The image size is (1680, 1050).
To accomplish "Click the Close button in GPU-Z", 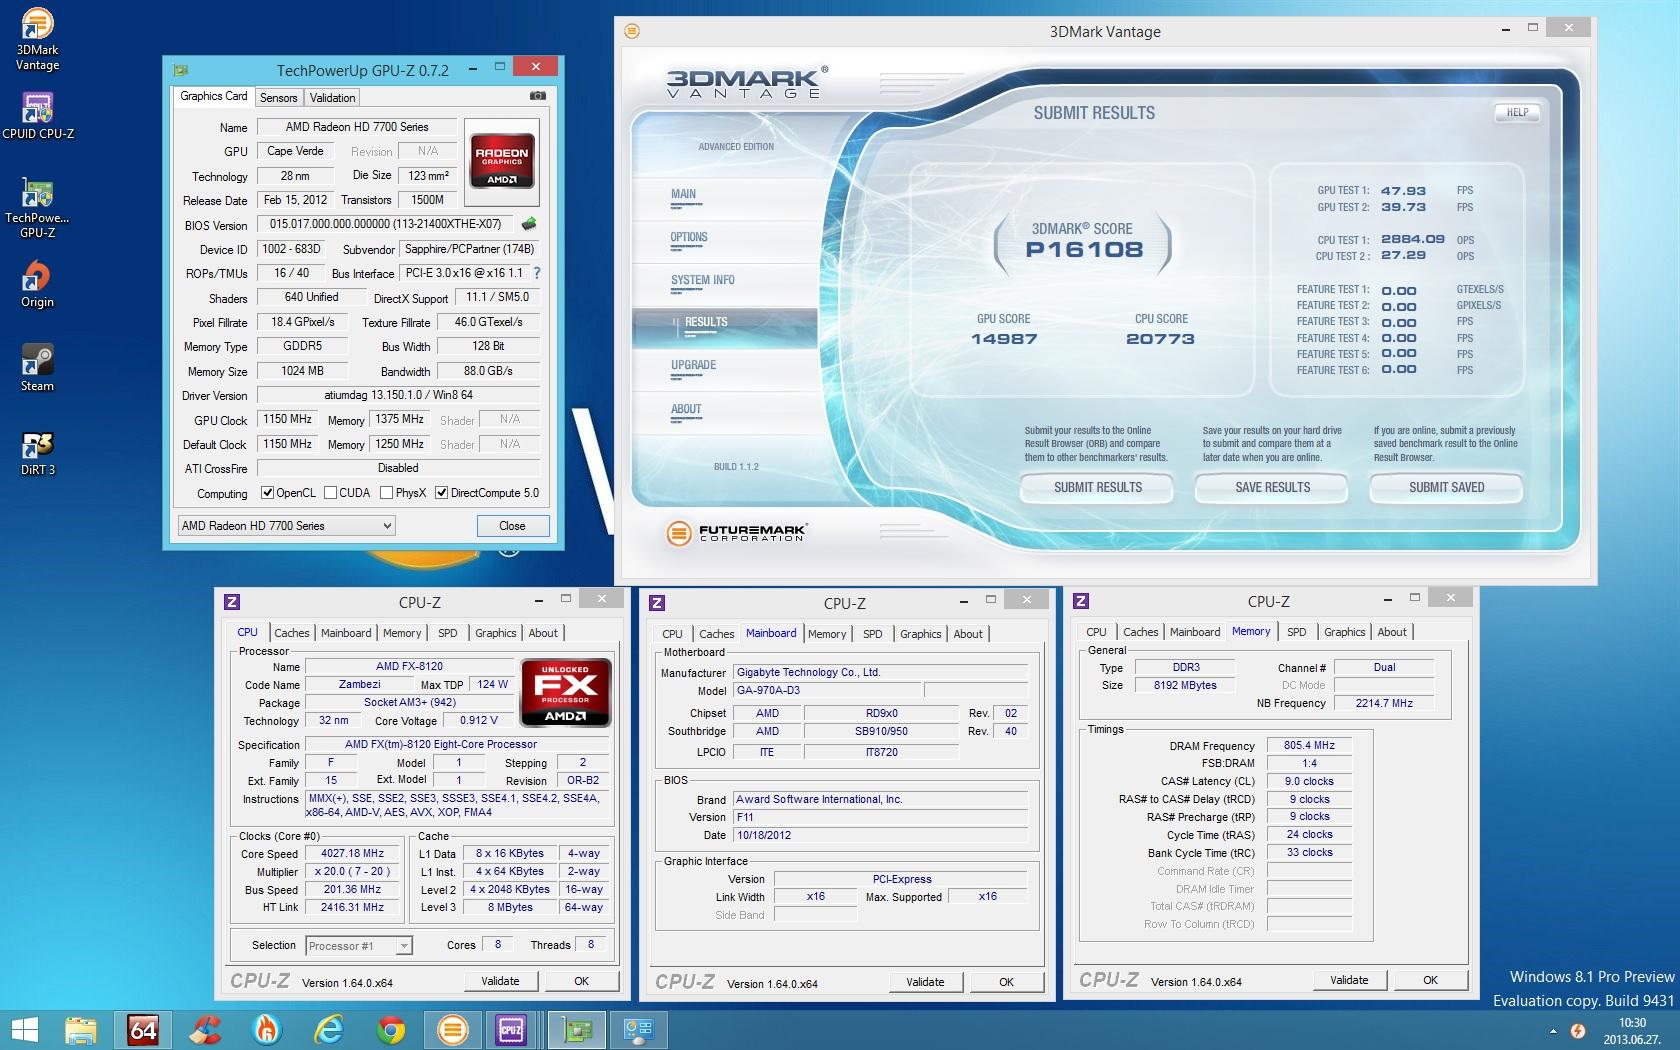I will click(512, 526).
